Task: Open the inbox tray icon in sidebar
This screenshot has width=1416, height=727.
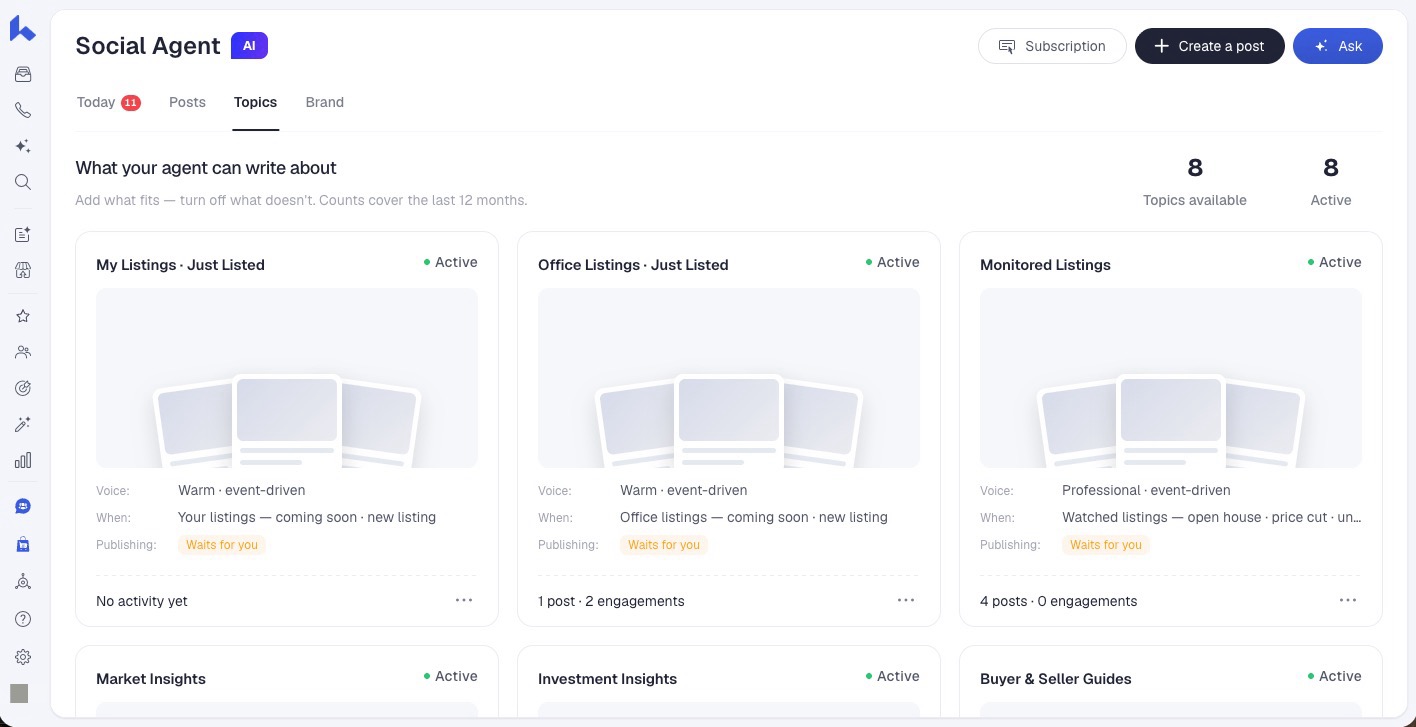Action: [x=22, y=74]
